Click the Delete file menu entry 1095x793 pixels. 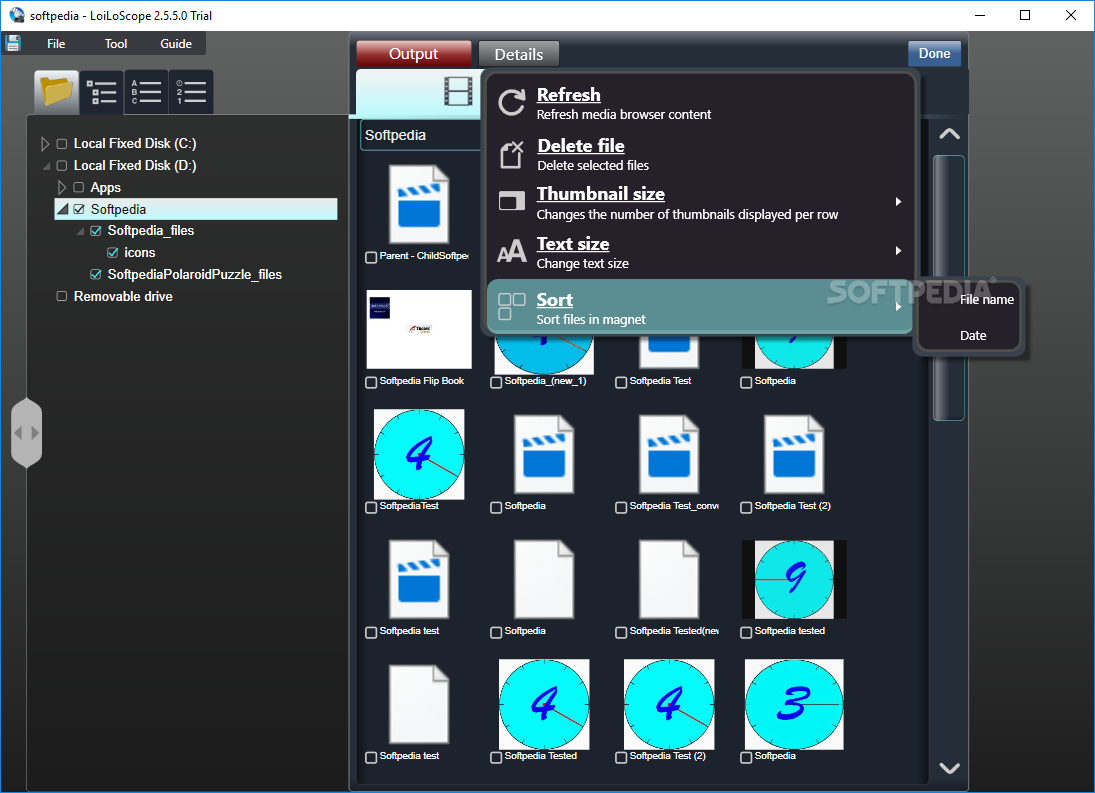coord(700,154)
